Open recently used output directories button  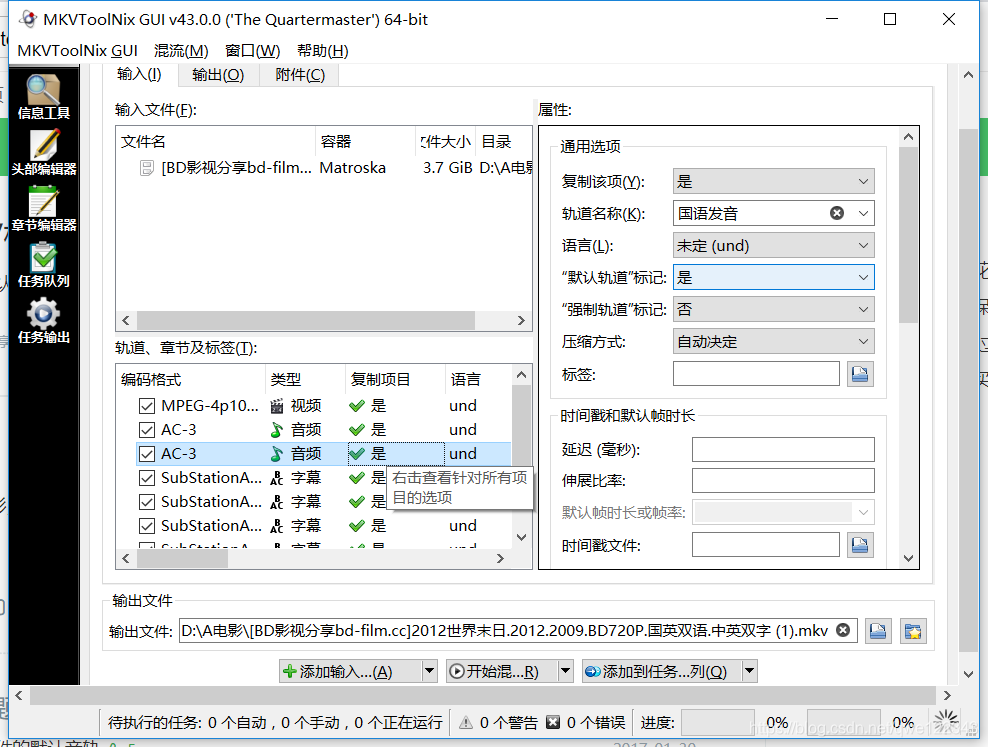(x=913, y=630)
